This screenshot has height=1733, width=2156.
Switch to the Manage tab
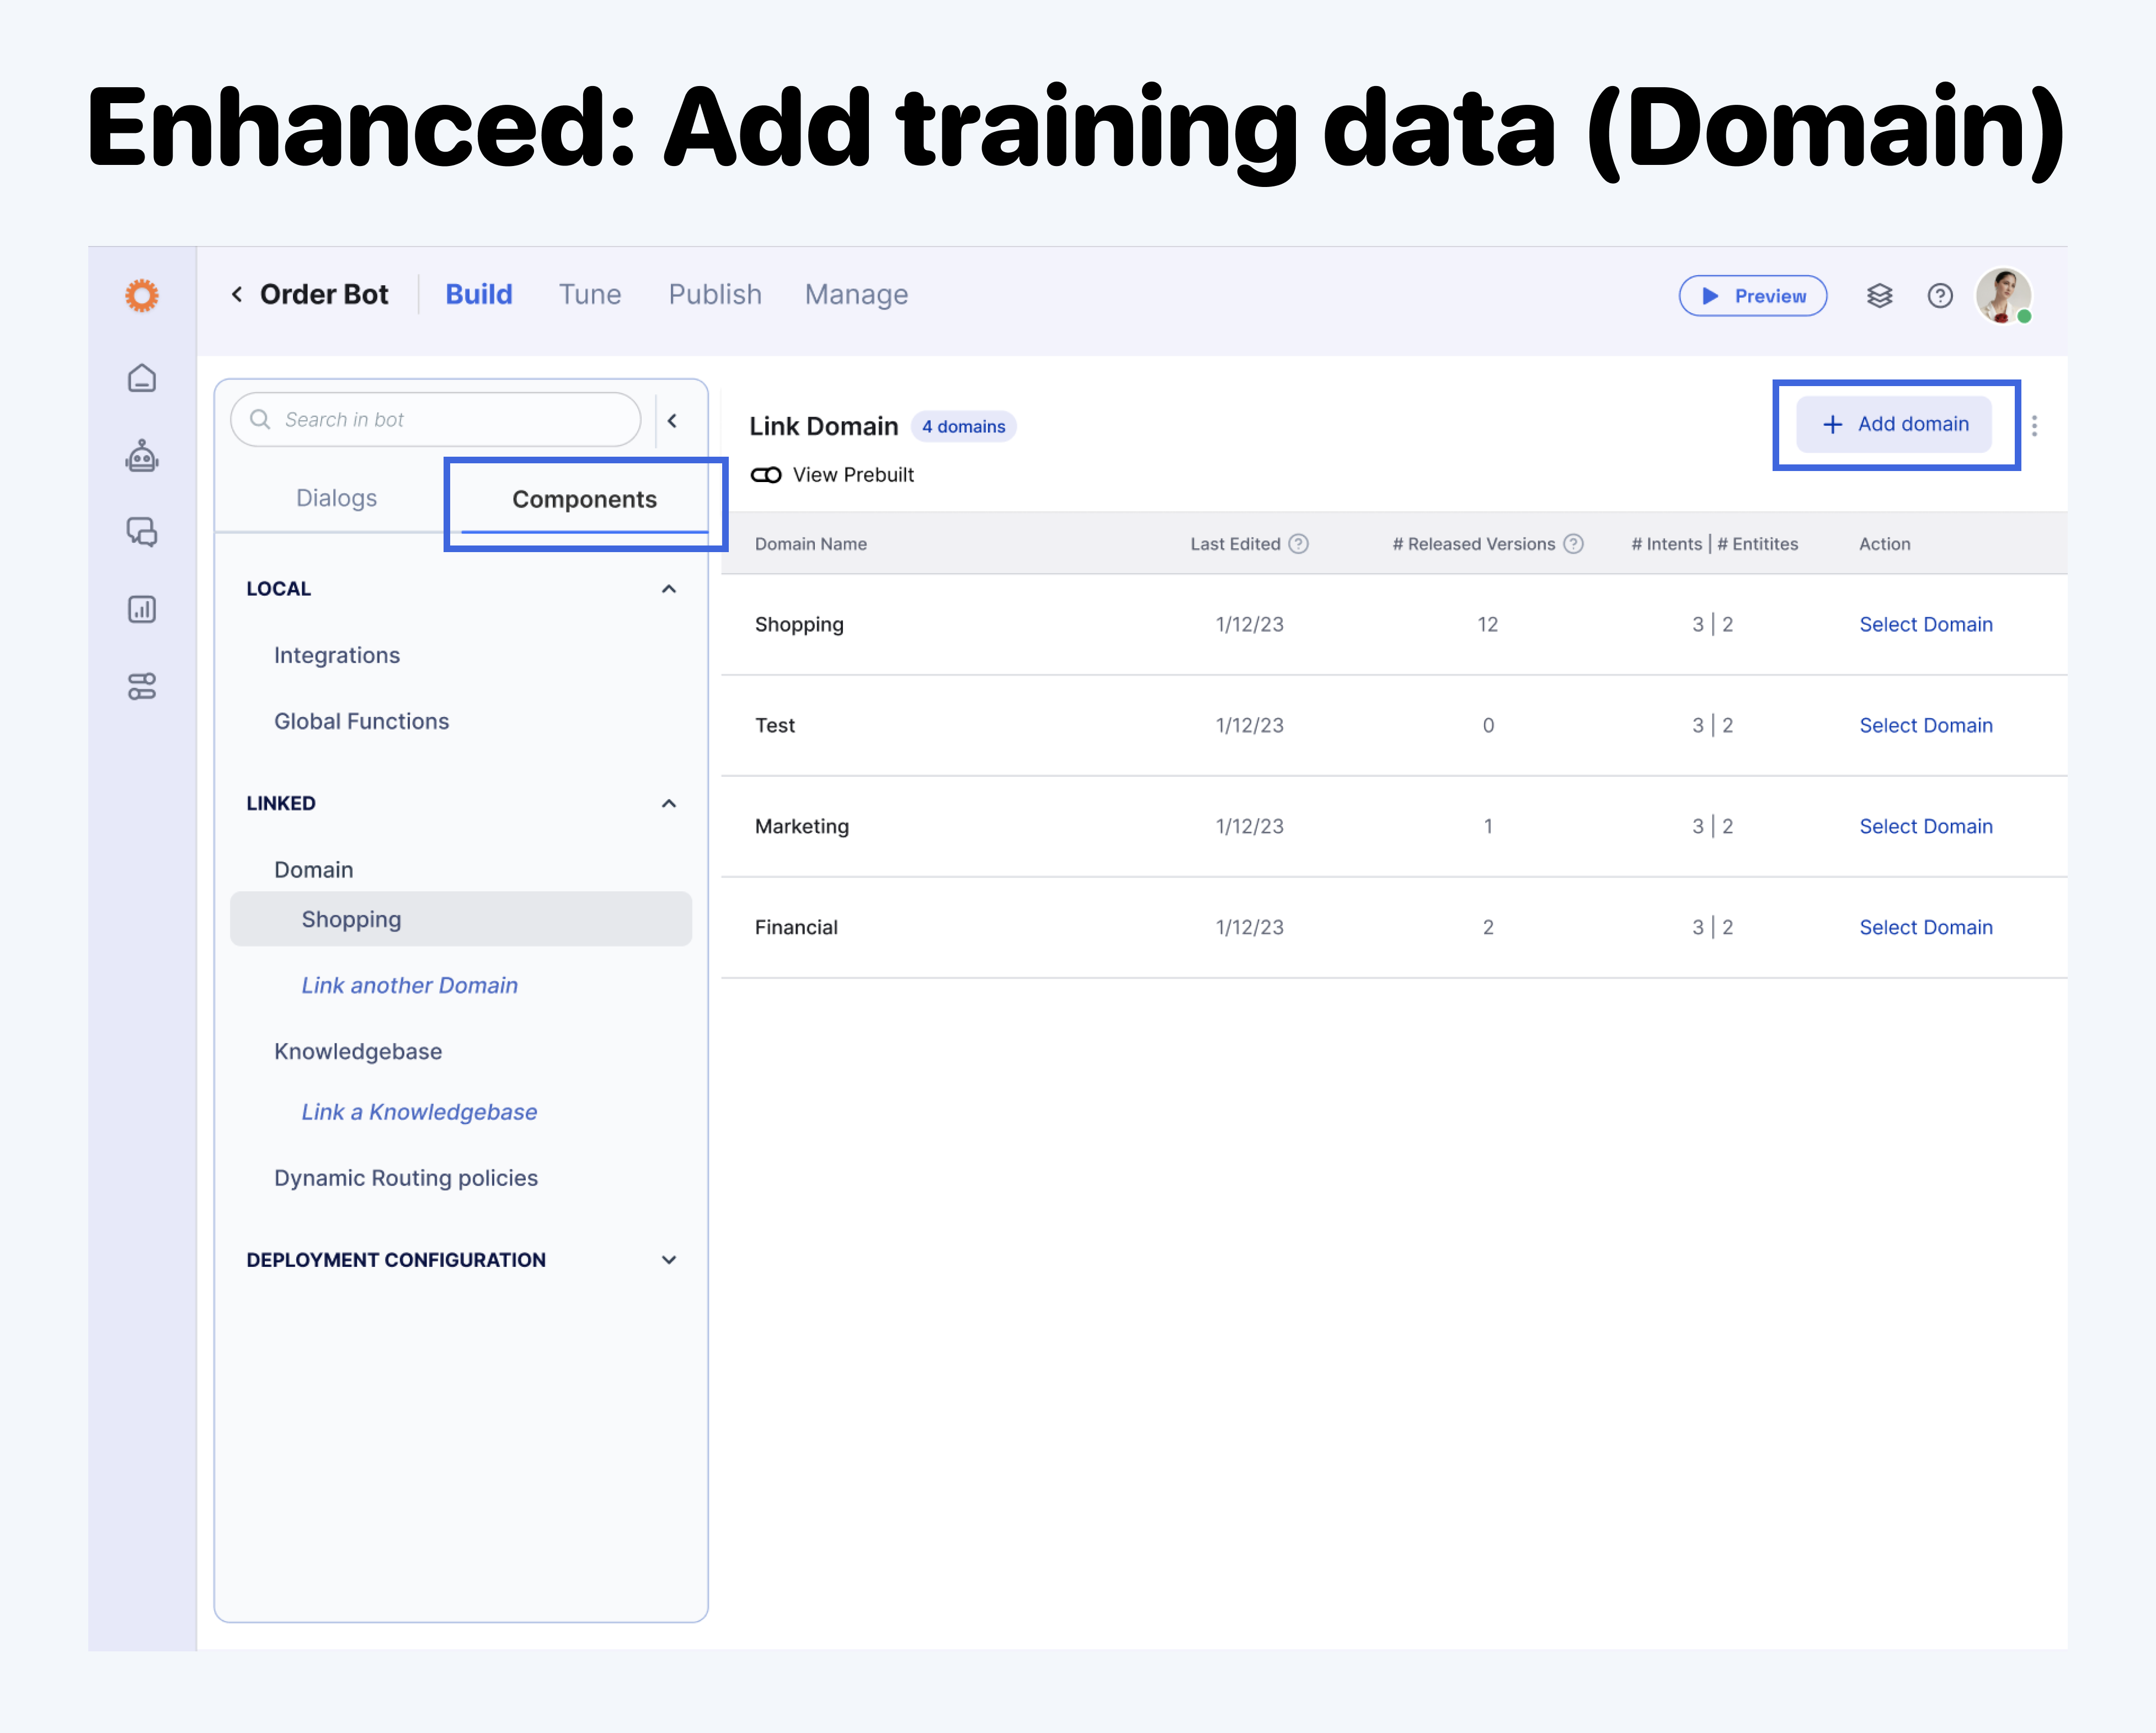click(857, 294)
